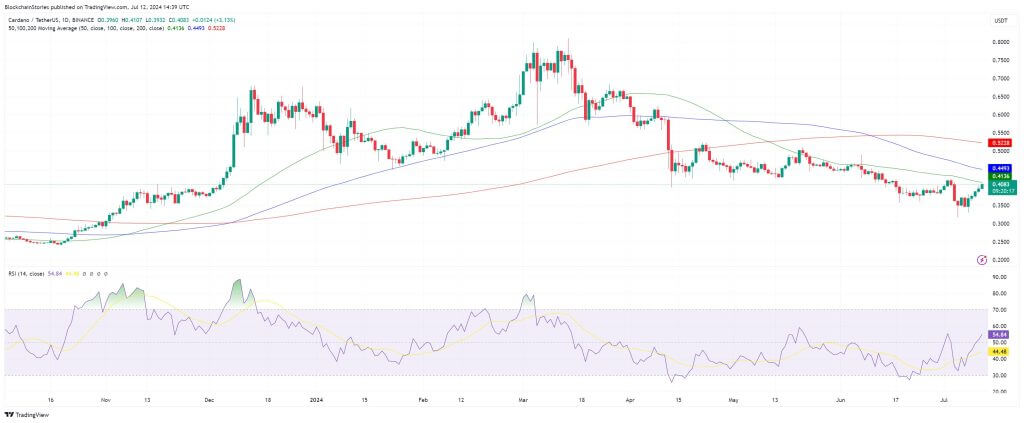Click the 60.00 RSI axis tick
Viewport: 1024px width, 423px height.
tap(999, 326)
